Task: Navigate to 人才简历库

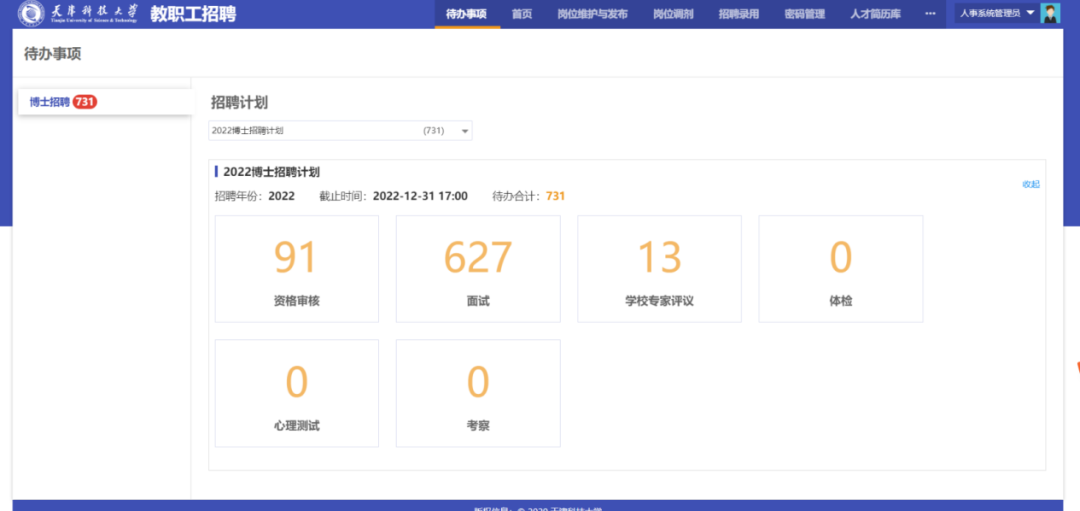Action: coord(875,14)
